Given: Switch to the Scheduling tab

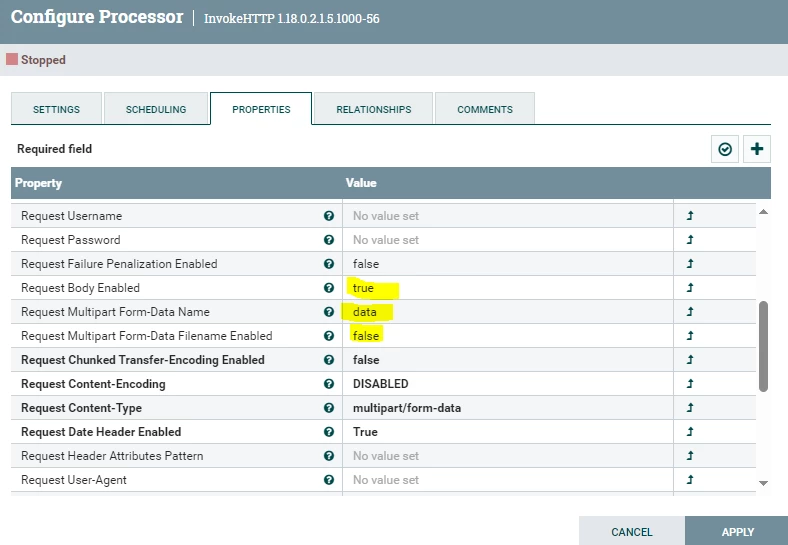Looking at the screenshot, I should click(x=156, y=109).
